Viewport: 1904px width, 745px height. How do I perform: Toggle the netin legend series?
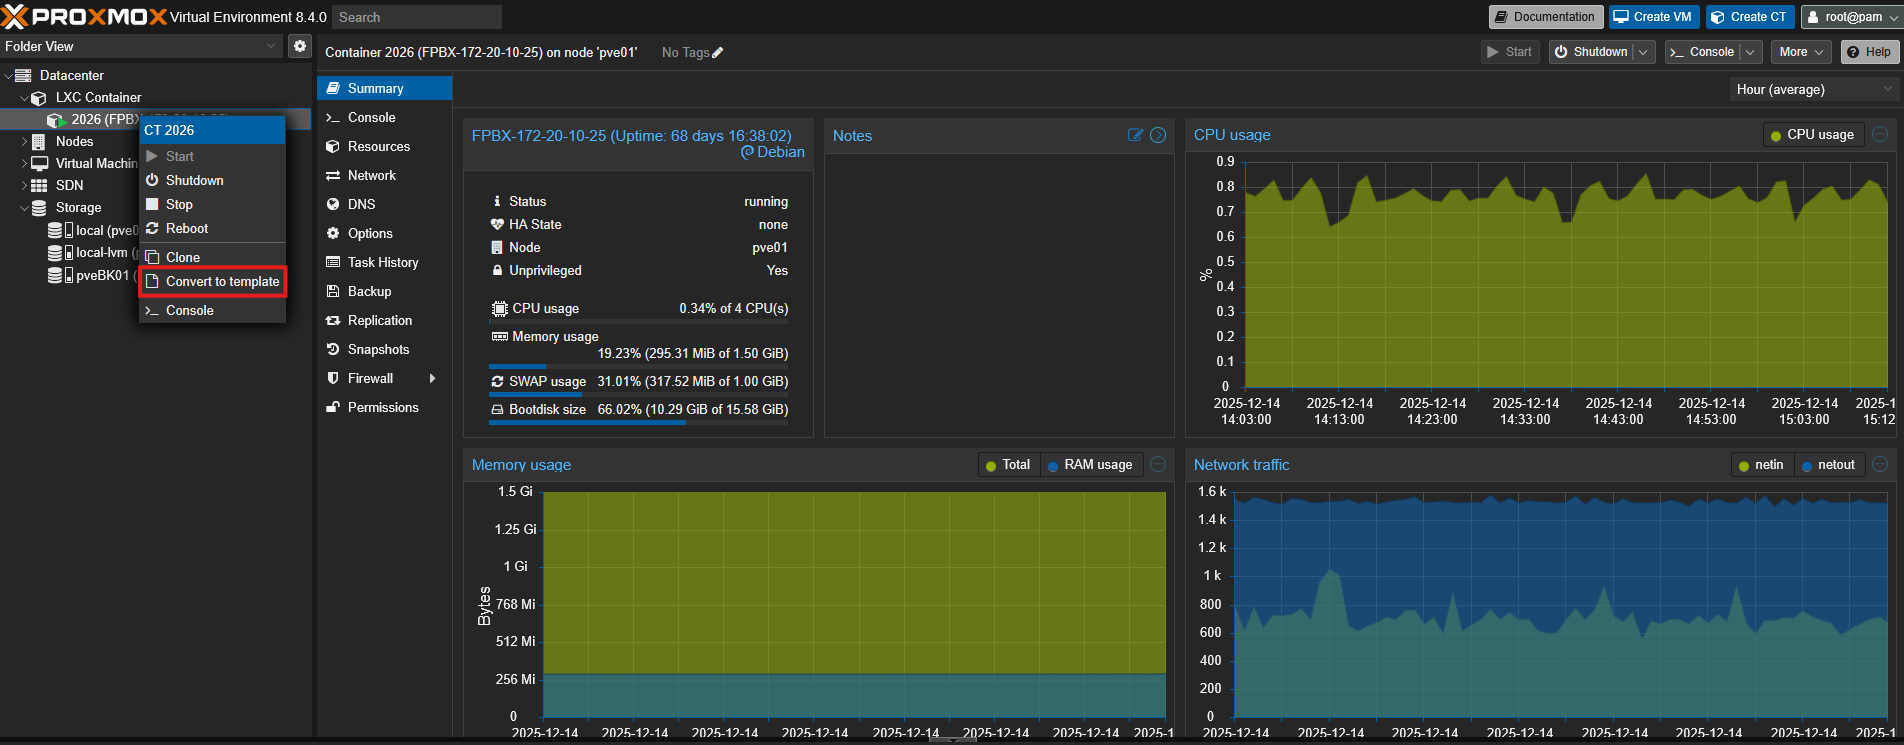tap(1761, 465)
